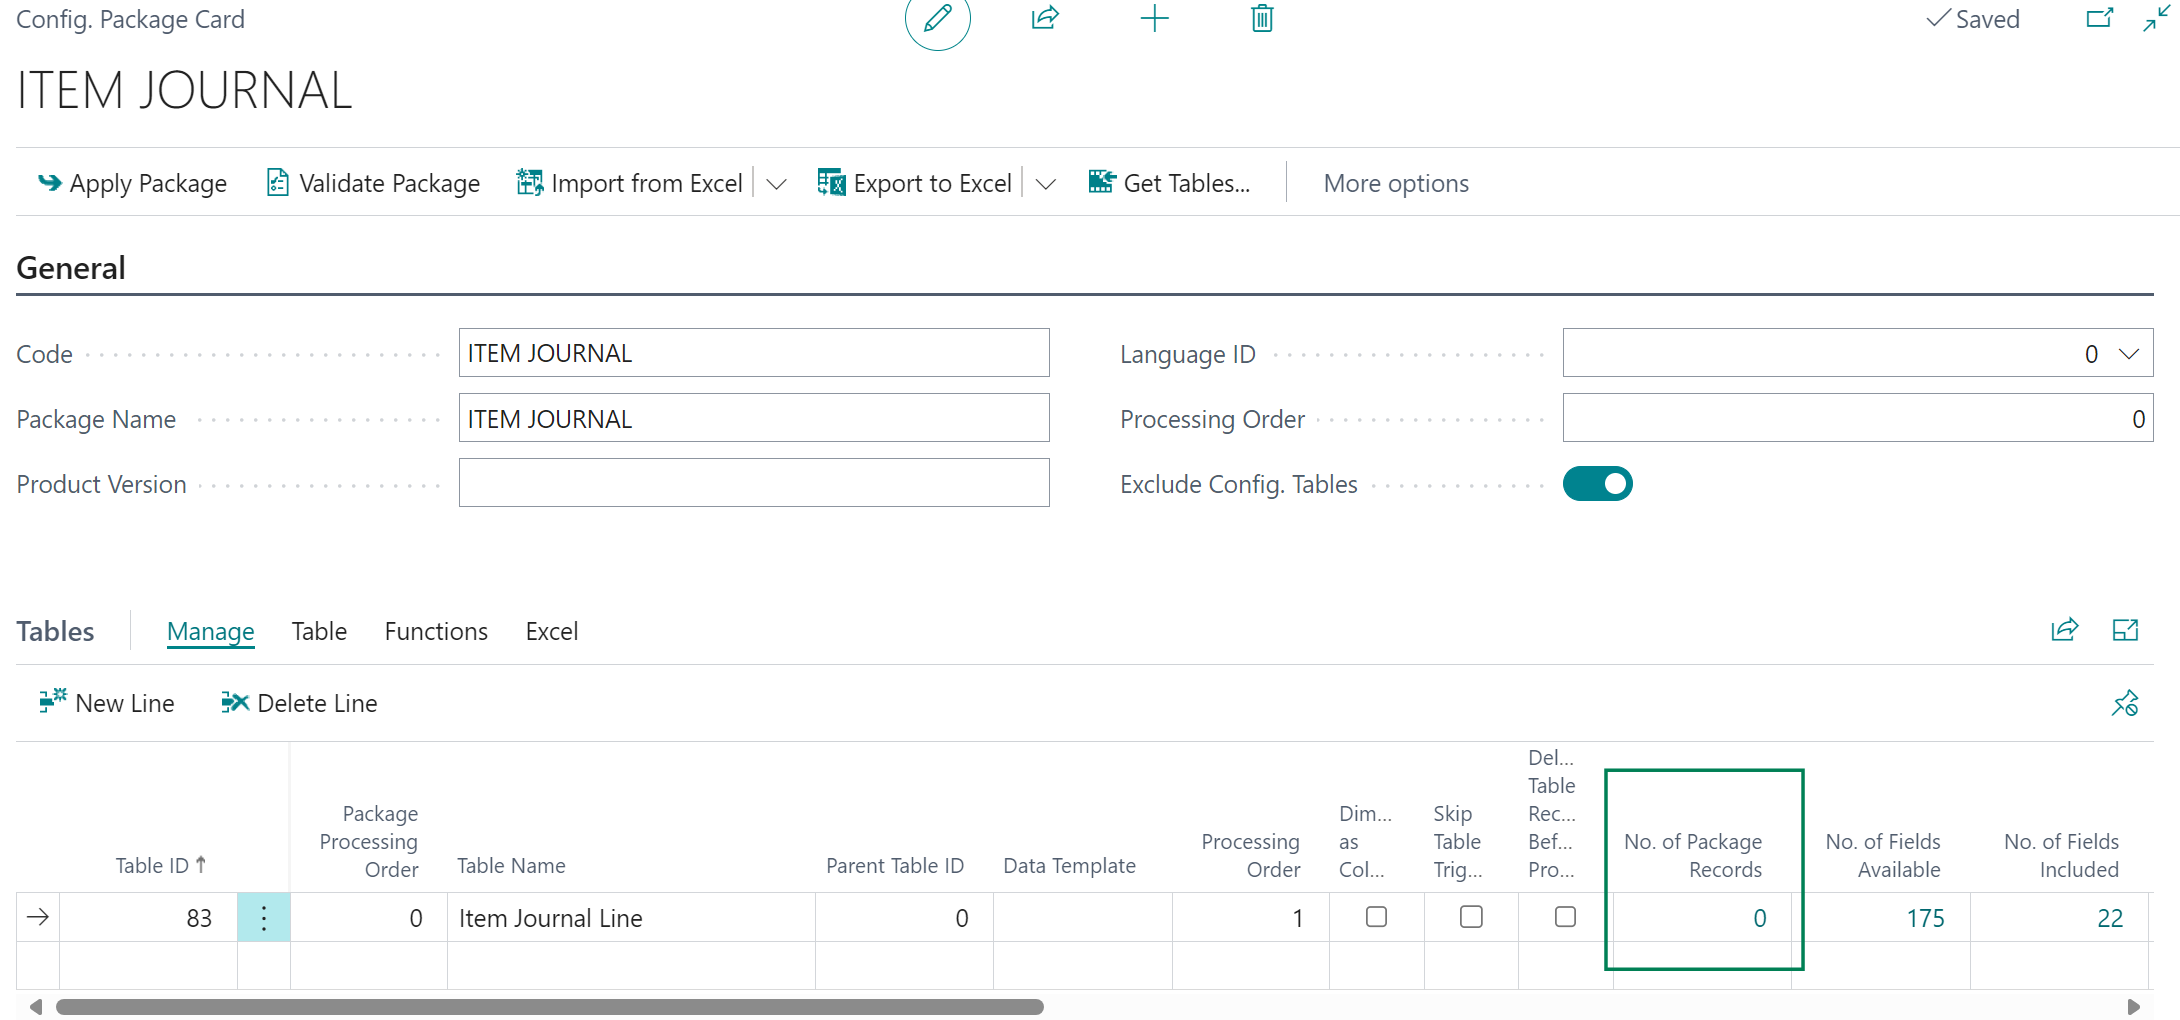Click the Product Version input field
Screen dimensions: 2180x1020
[x=754, y=483]
